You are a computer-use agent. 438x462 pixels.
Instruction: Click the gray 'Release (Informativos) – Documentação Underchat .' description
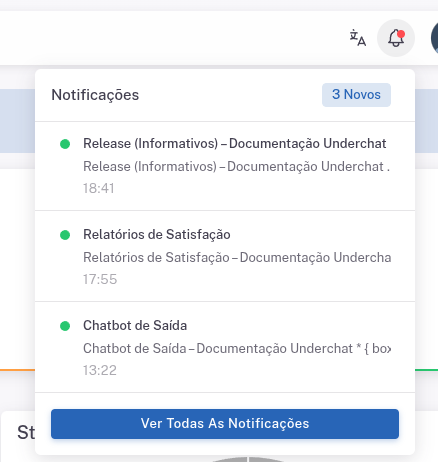point(236,166)
